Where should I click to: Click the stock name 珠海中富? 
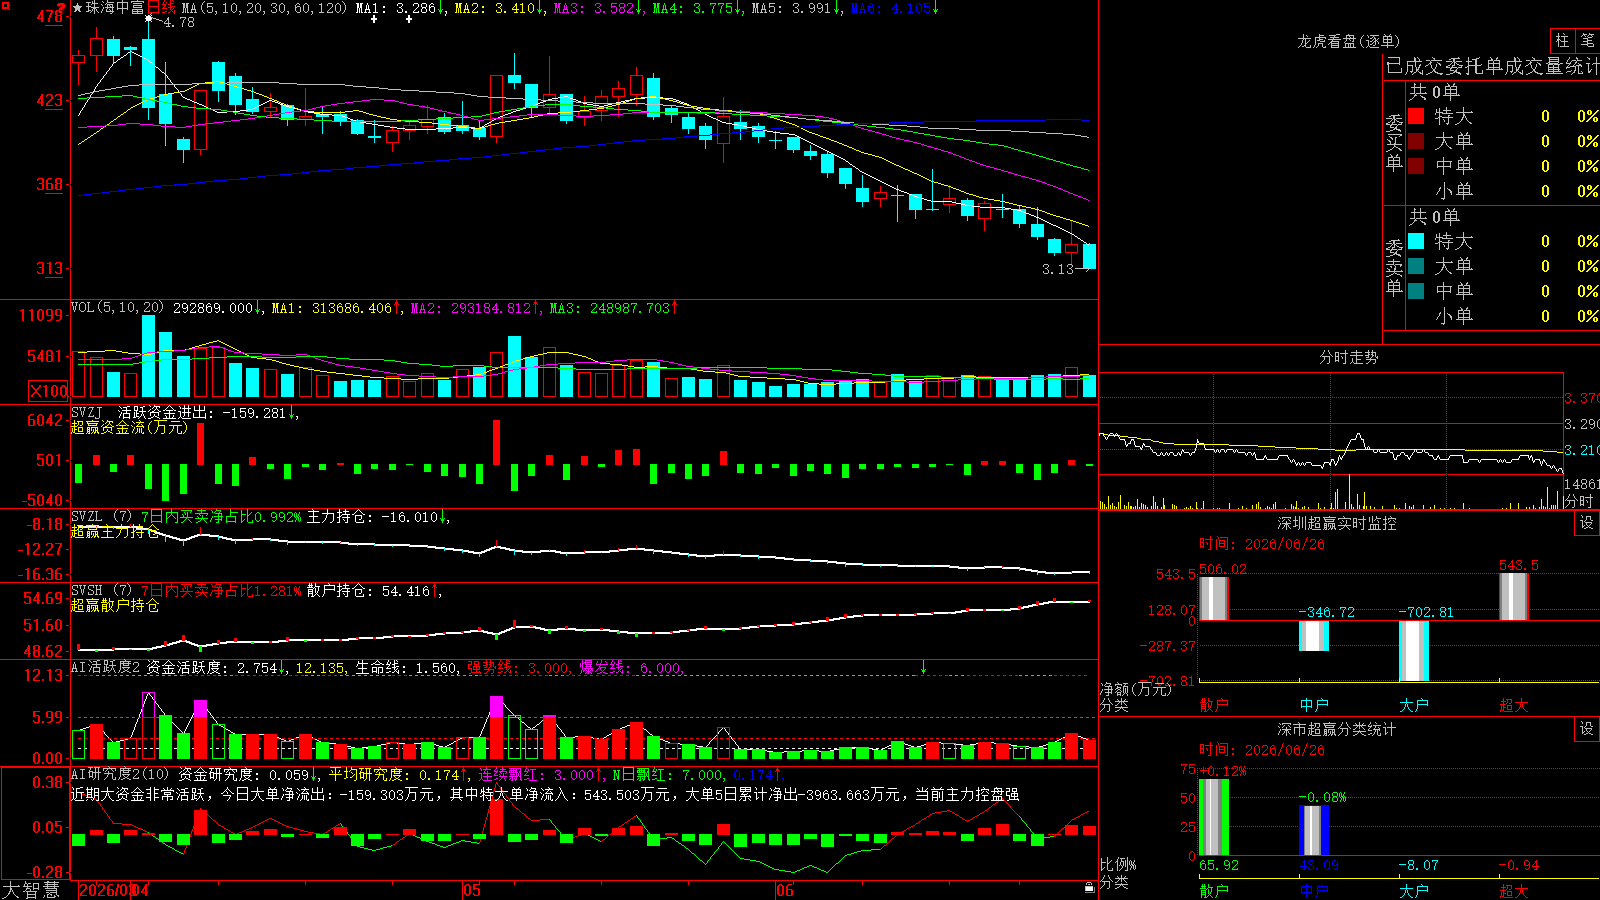pyautogui.click(x=115, y=8)
